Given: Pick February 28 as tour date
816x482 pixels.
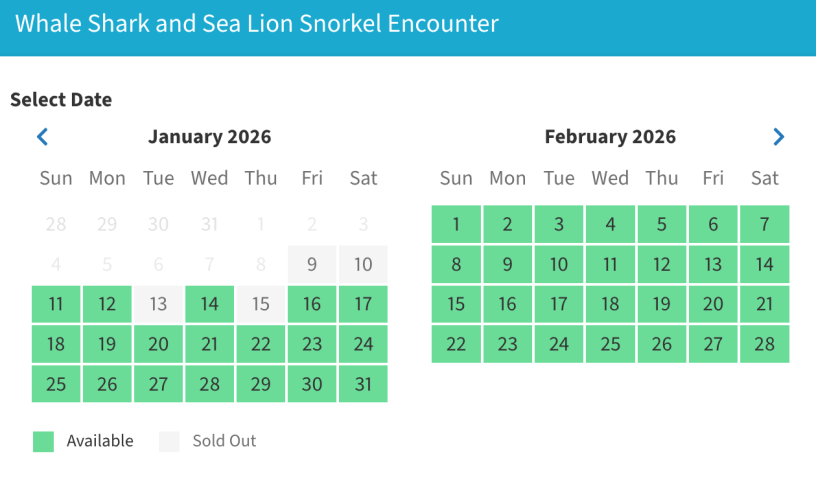Looking at the screenshot, I should 764,344.
